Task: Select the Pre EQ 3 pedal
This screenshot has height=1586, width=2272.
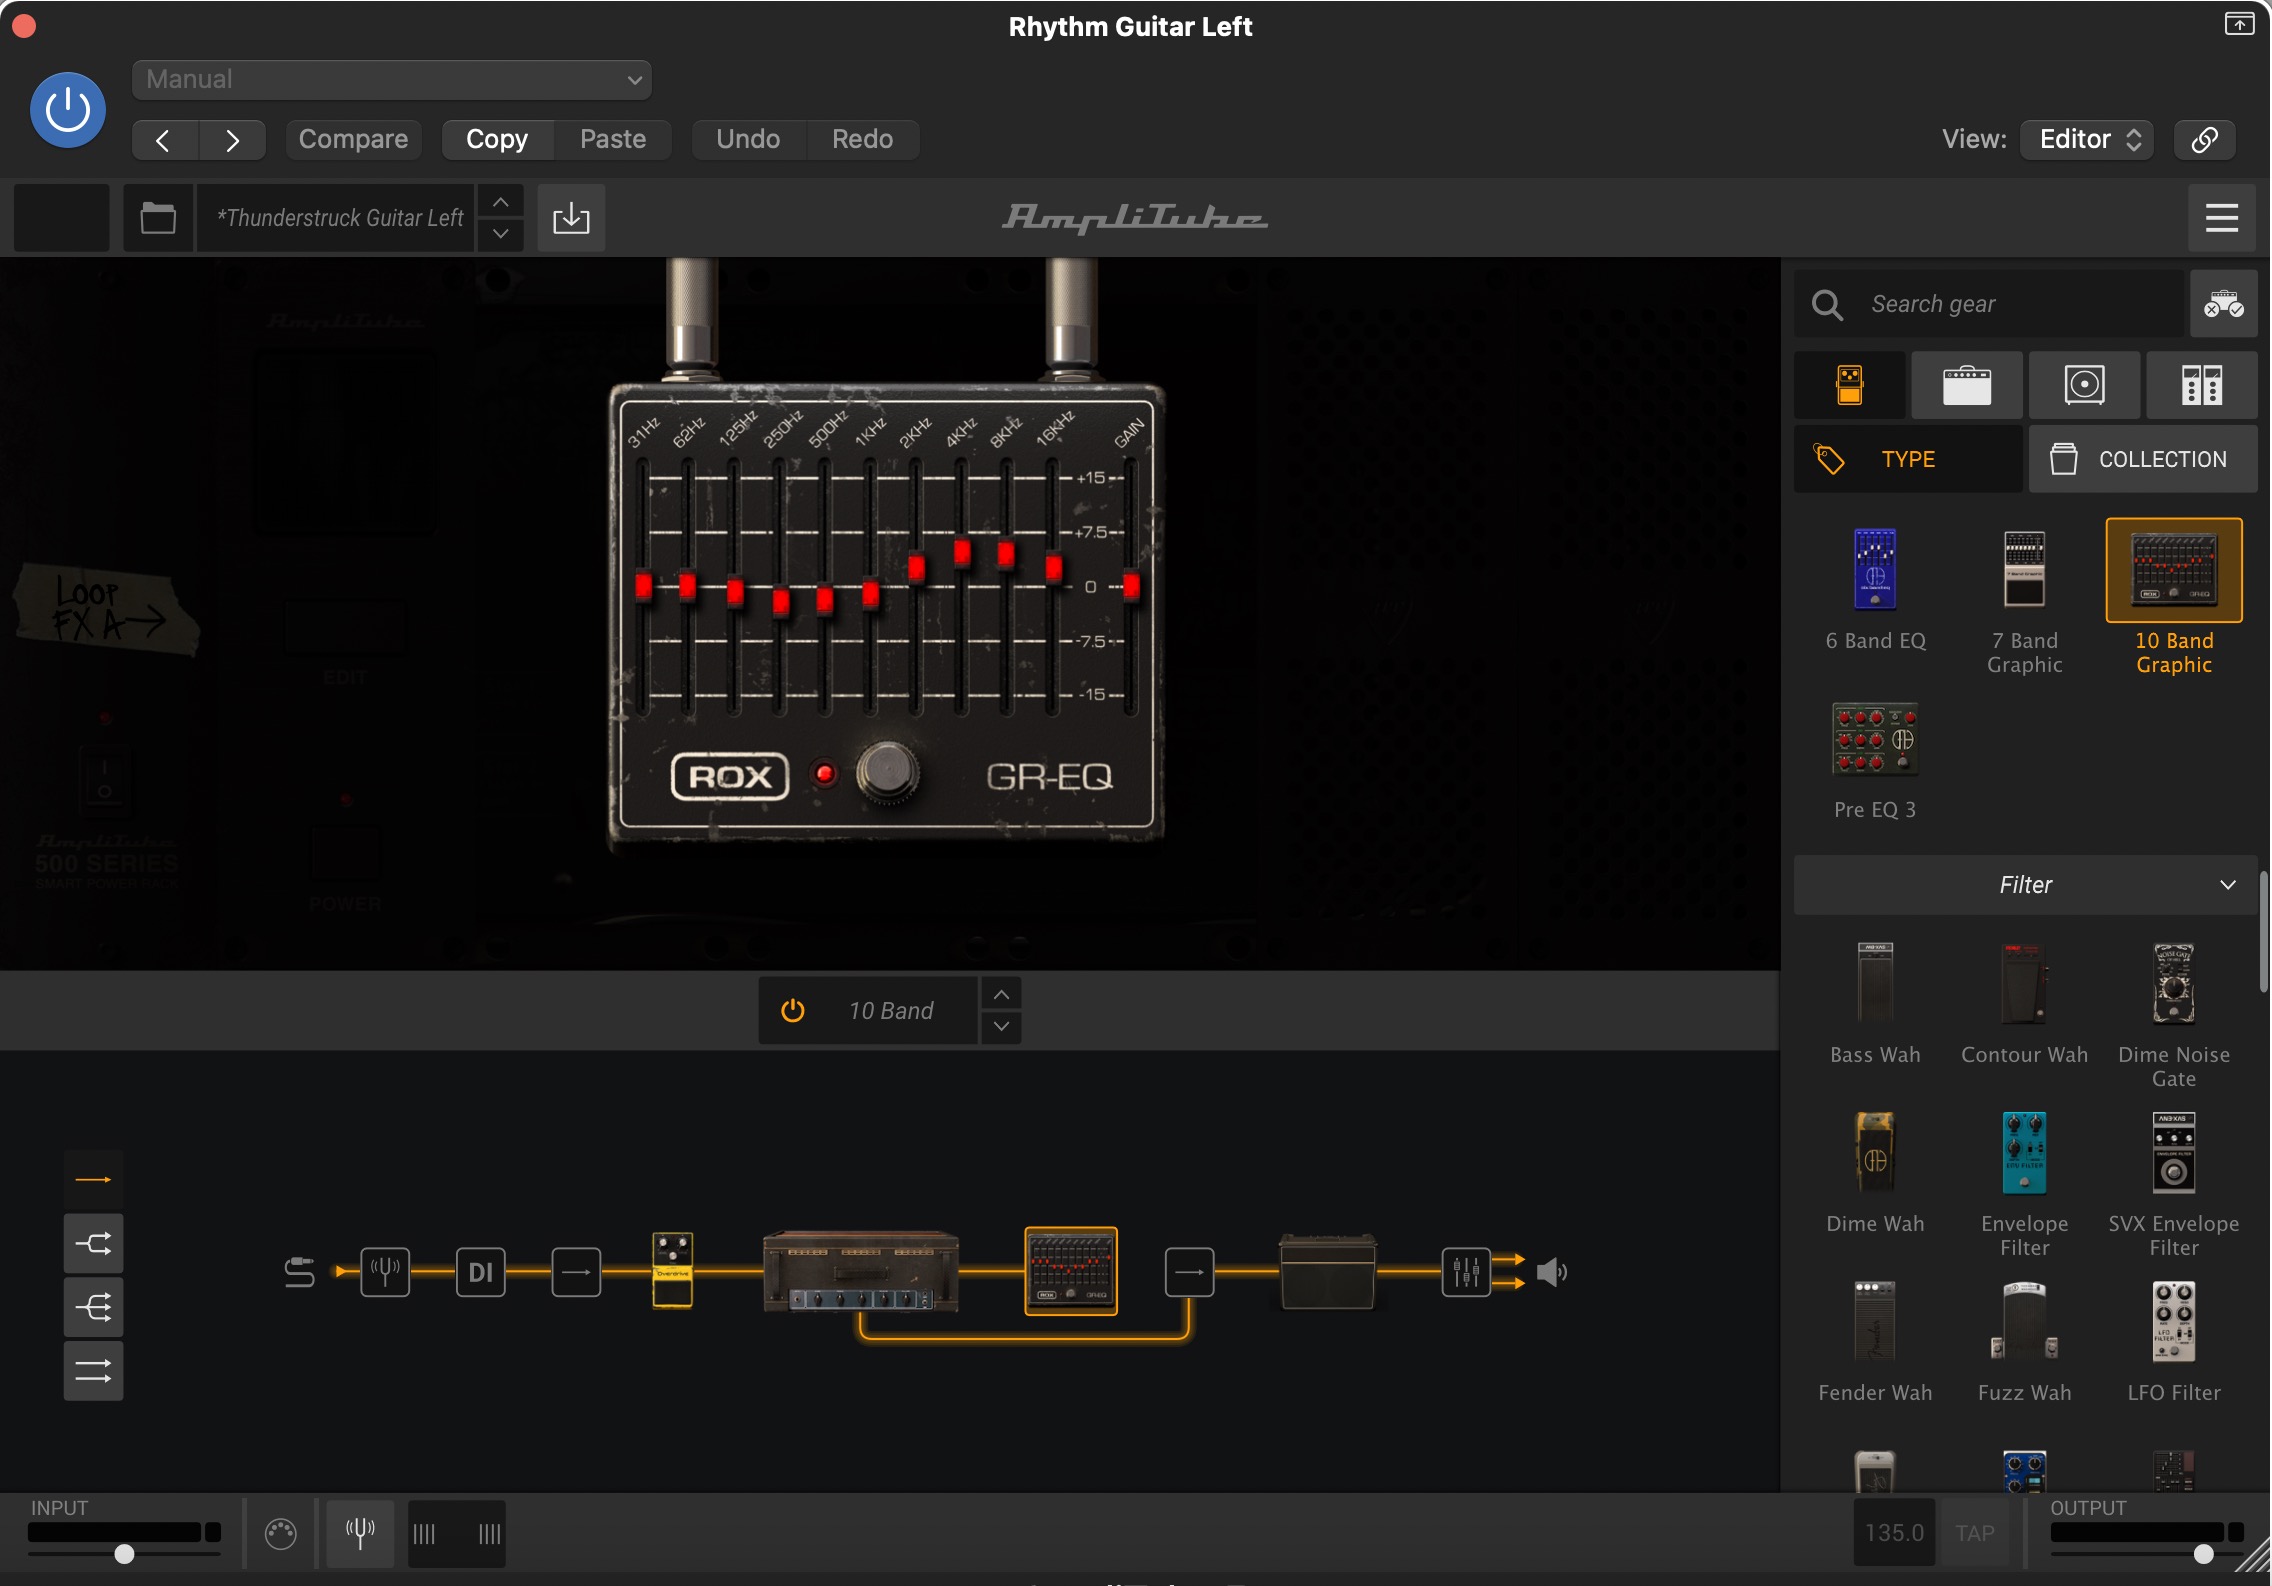Action: [1875, 760]
